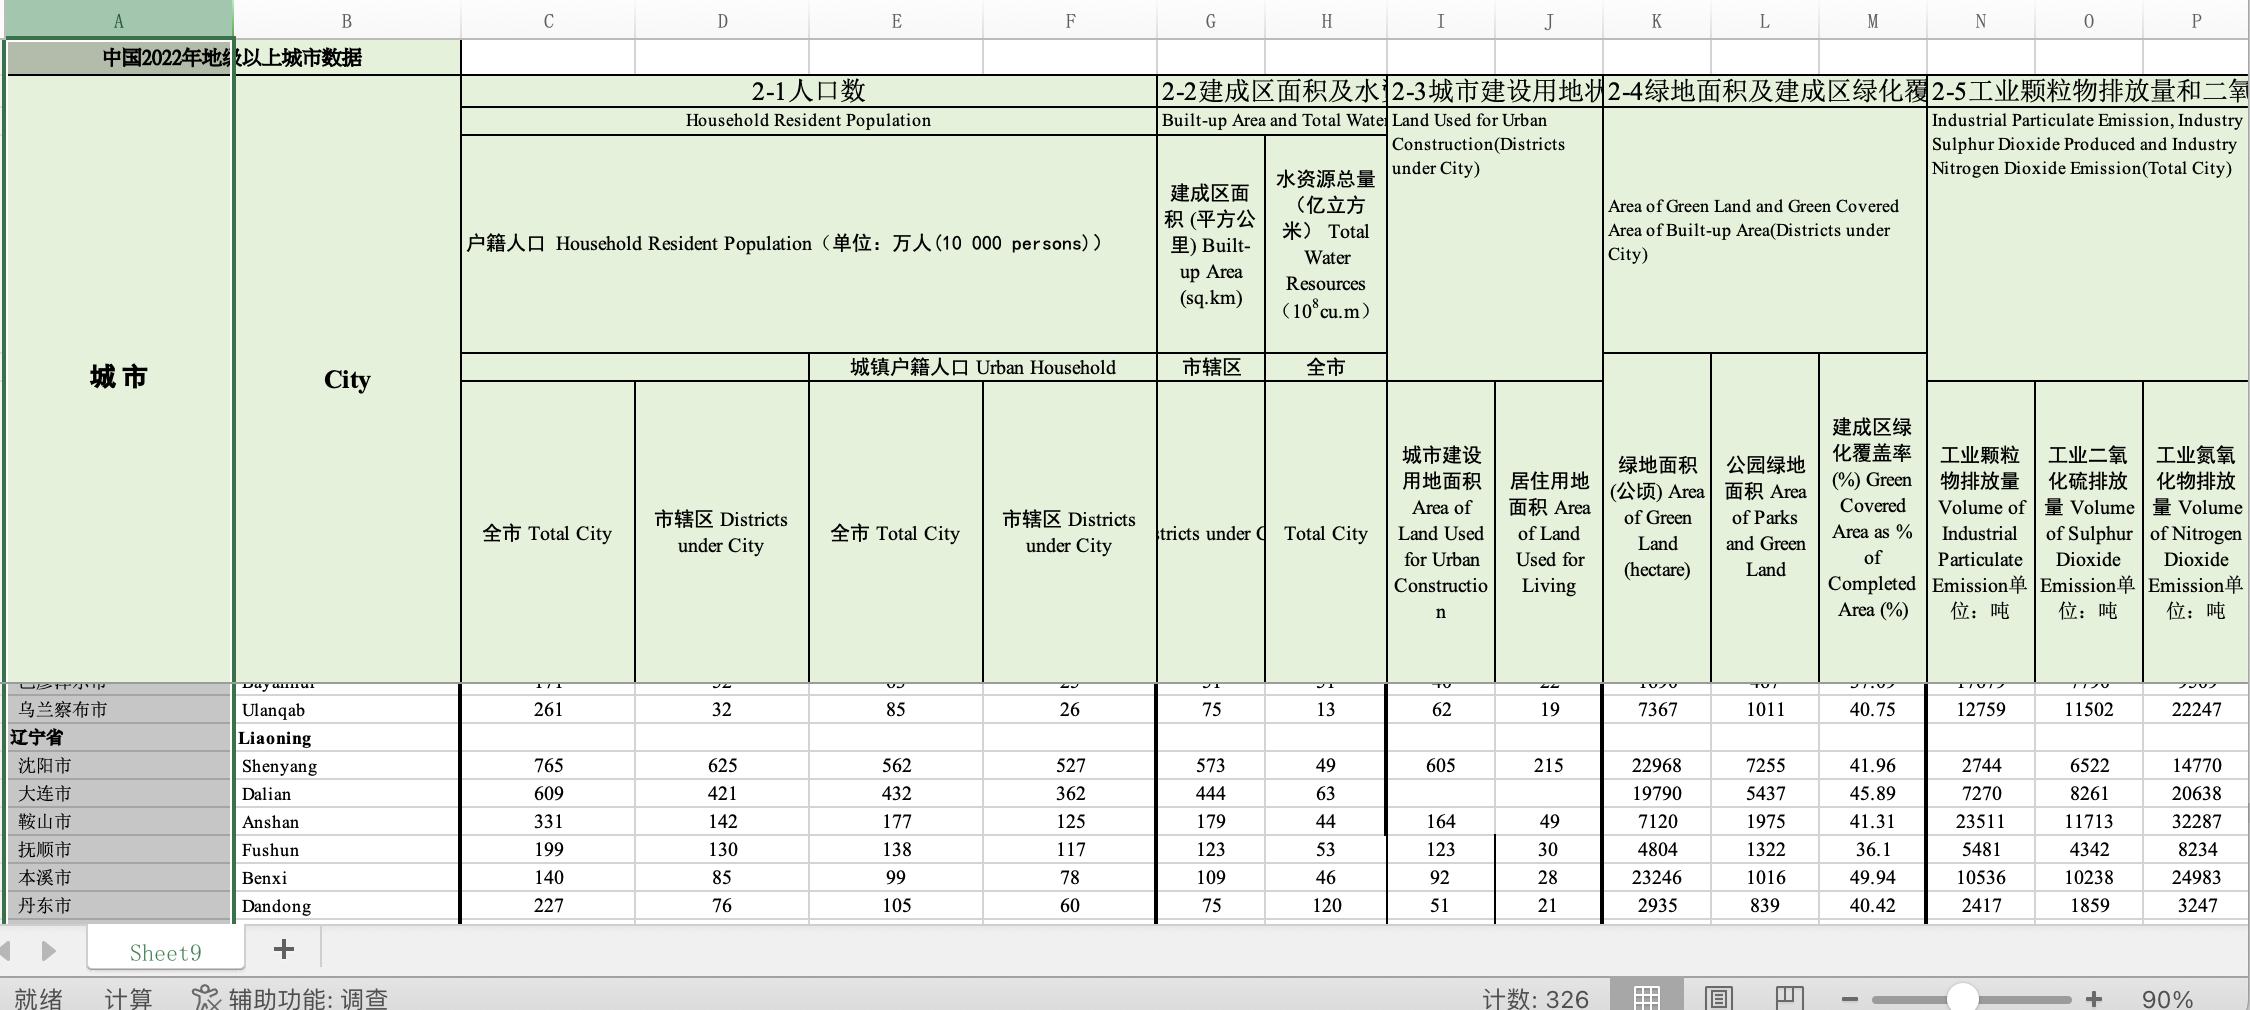Click Dandong water resources value 120
2250x1010 pixels.
click(x=1326, y=905)
